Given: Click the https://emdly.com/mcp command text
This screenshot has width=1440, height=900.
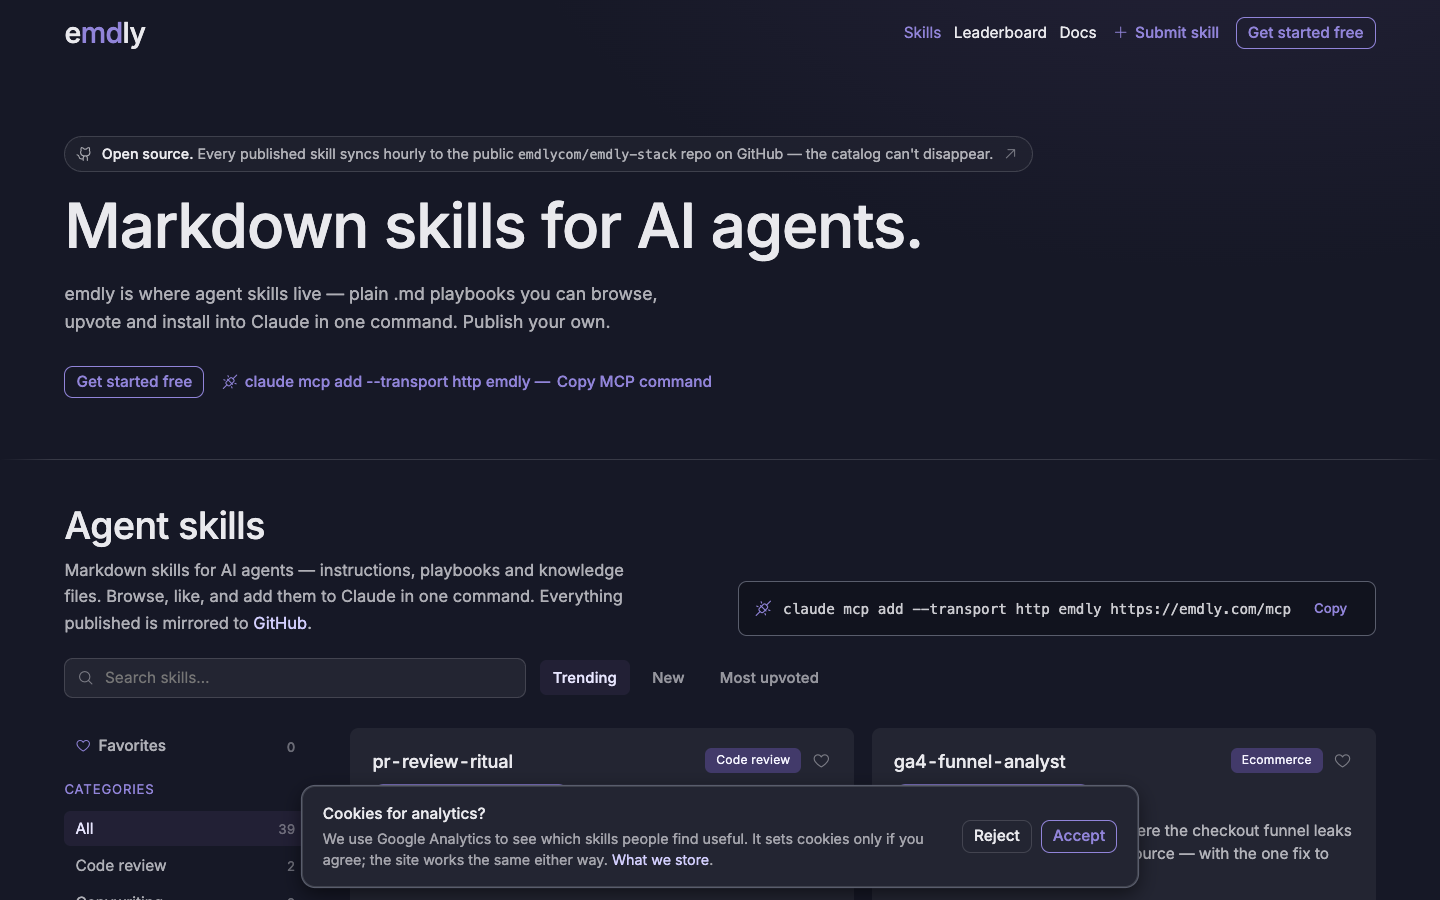Looking at the screenshot, I should pyautogui.click(x=1200, y=609).
